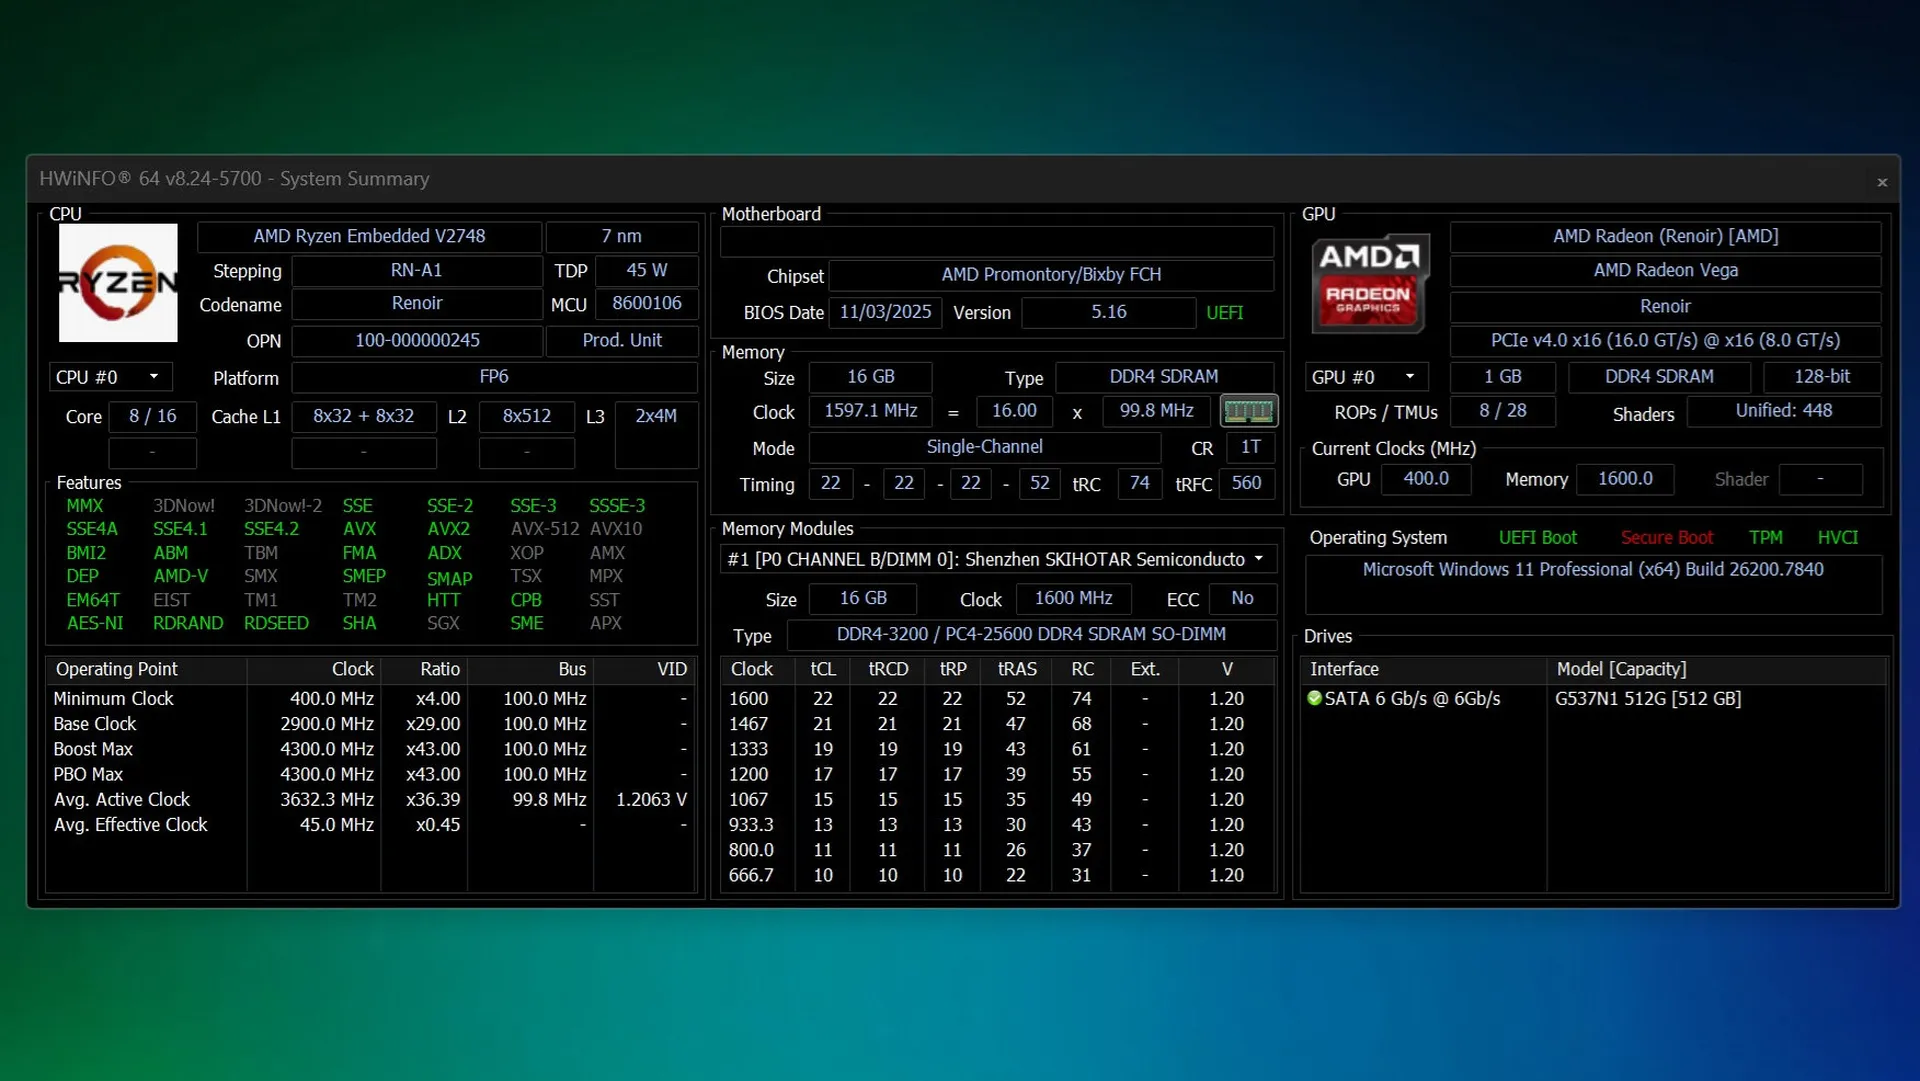Screen dimensions: 1920x1081
Task: Click the Windows 11 Professional OS text field
Action: 1592,570
